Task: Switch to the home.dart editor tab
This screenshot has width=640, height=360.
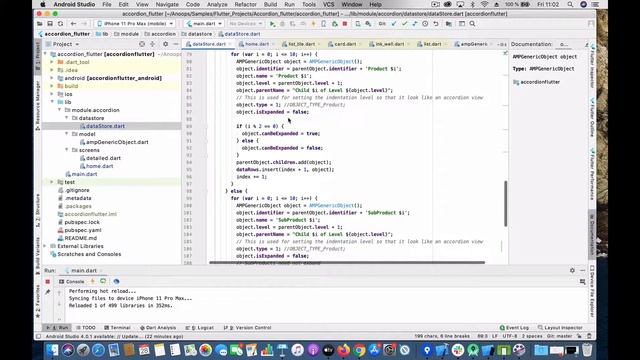Action: click(257, 44)
